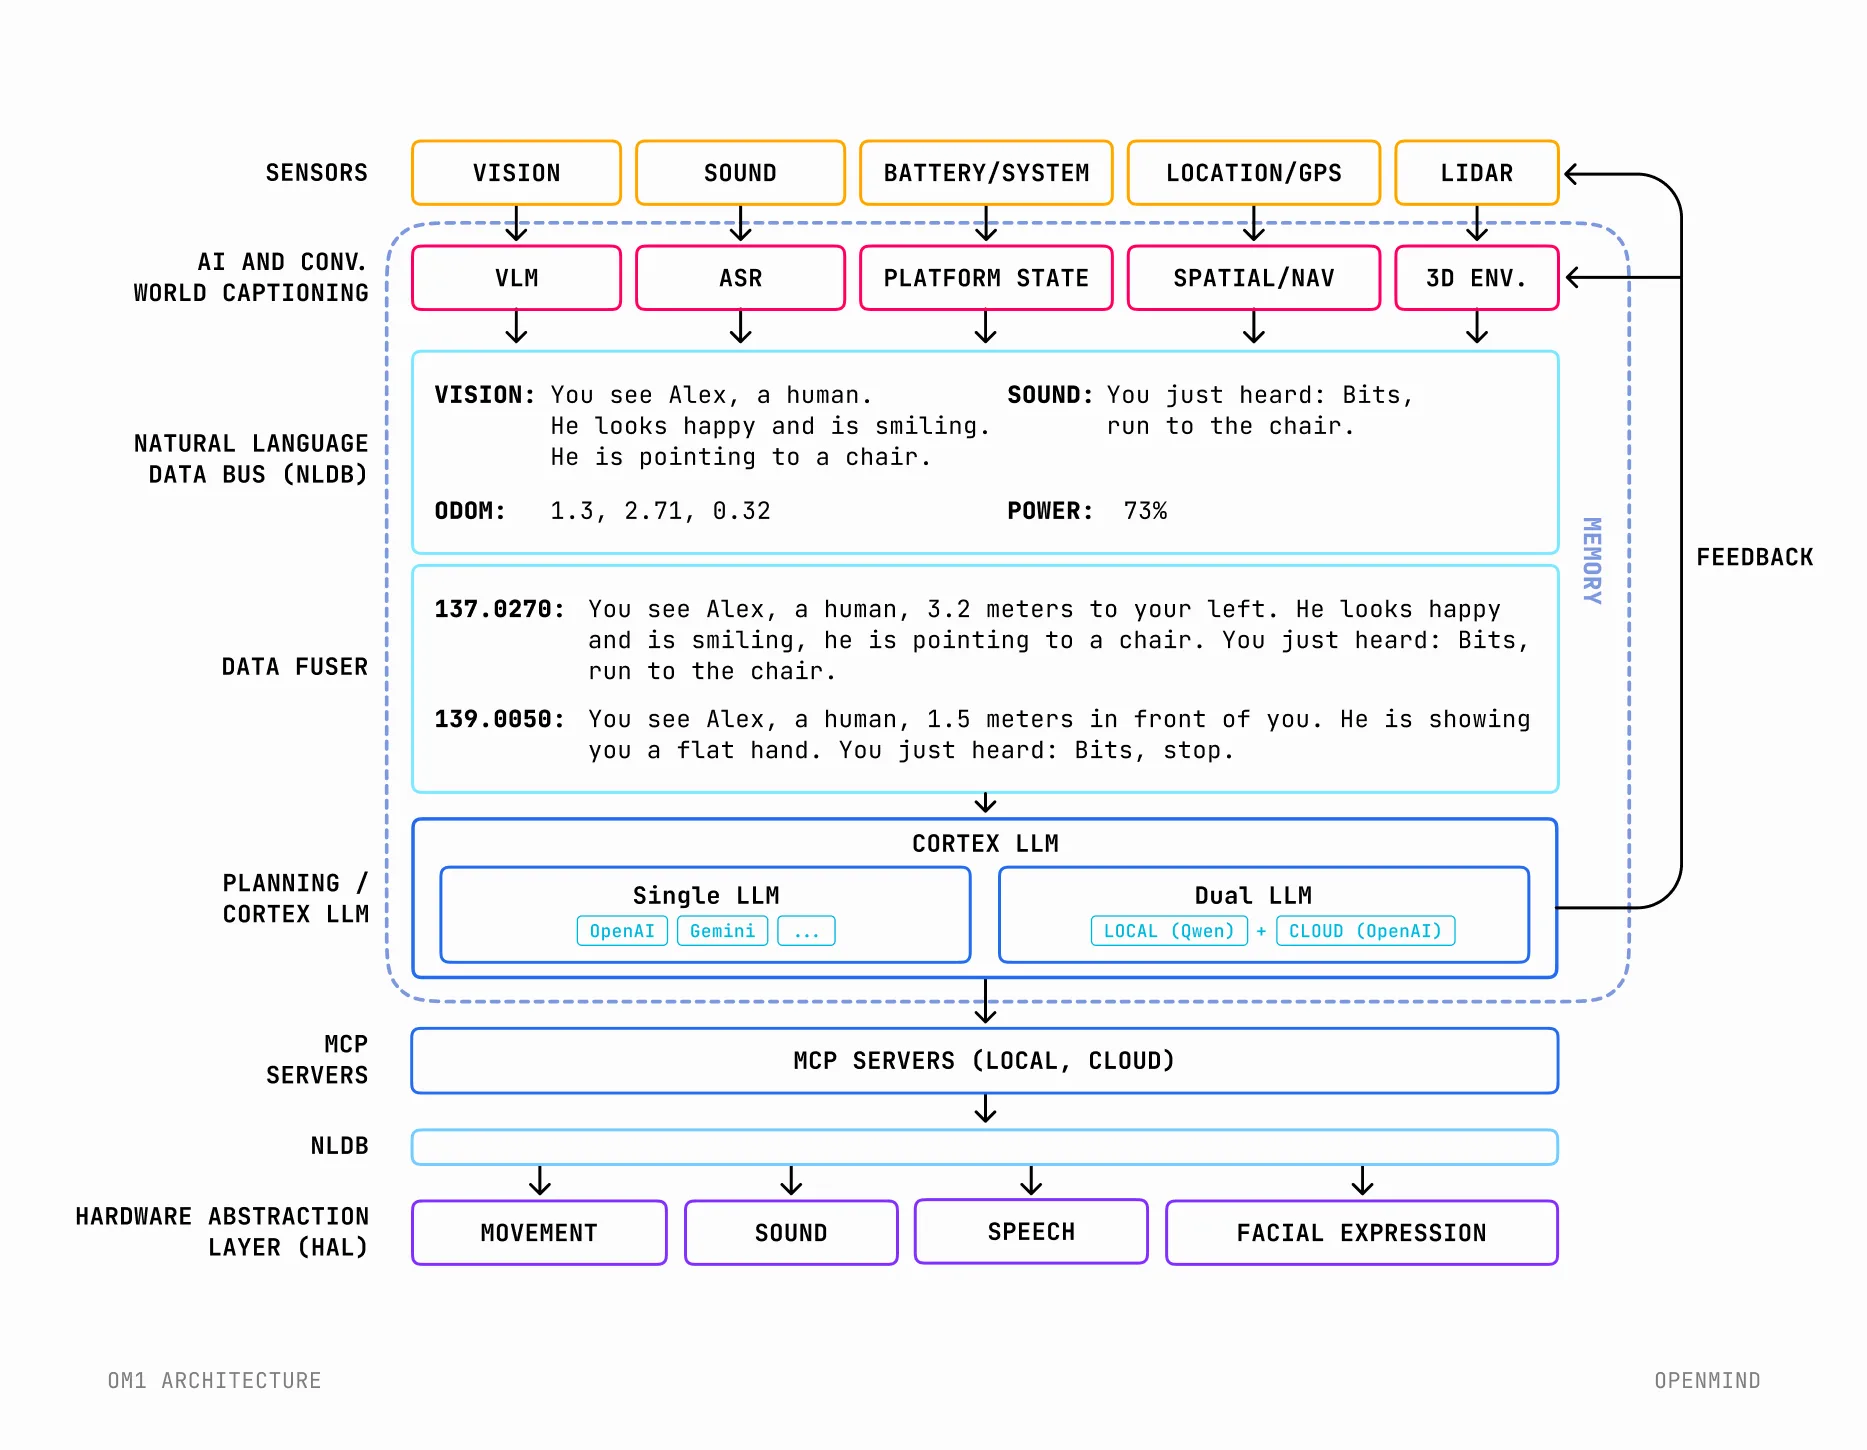The height and width of the screenshot is (1450, 1867).
Task: Click the CORTEX LLM title
Action: pyautogui.click(x=985, y=843)
